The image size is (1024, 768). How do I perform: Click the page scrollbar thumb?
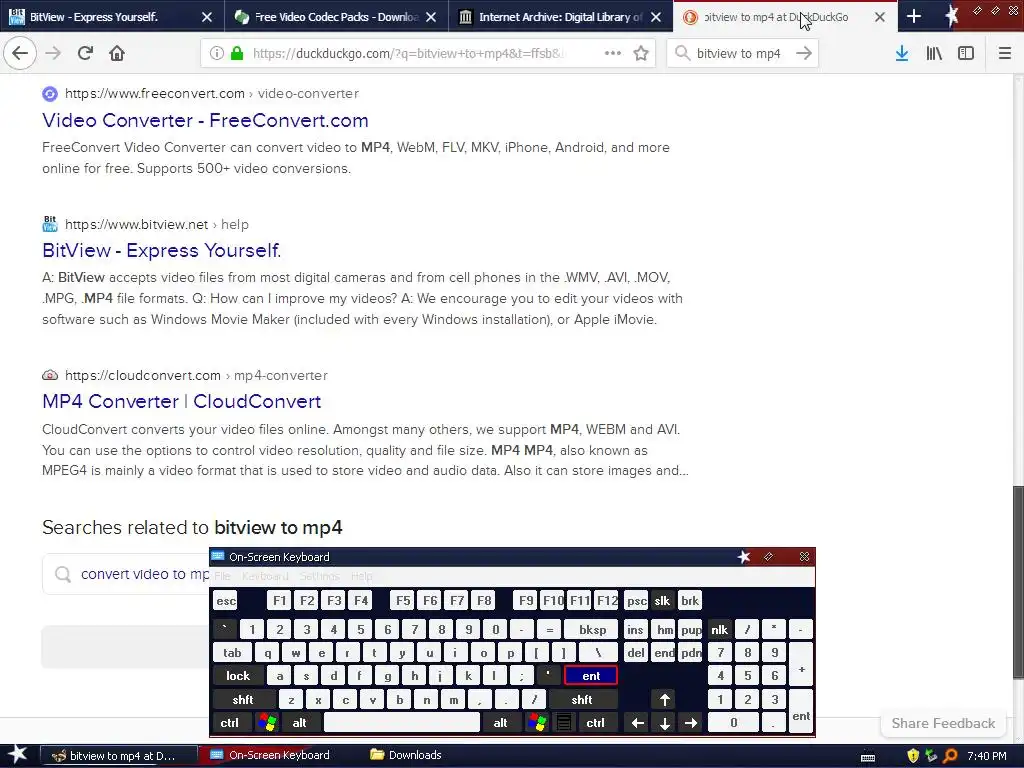[x=1018, y=583]
